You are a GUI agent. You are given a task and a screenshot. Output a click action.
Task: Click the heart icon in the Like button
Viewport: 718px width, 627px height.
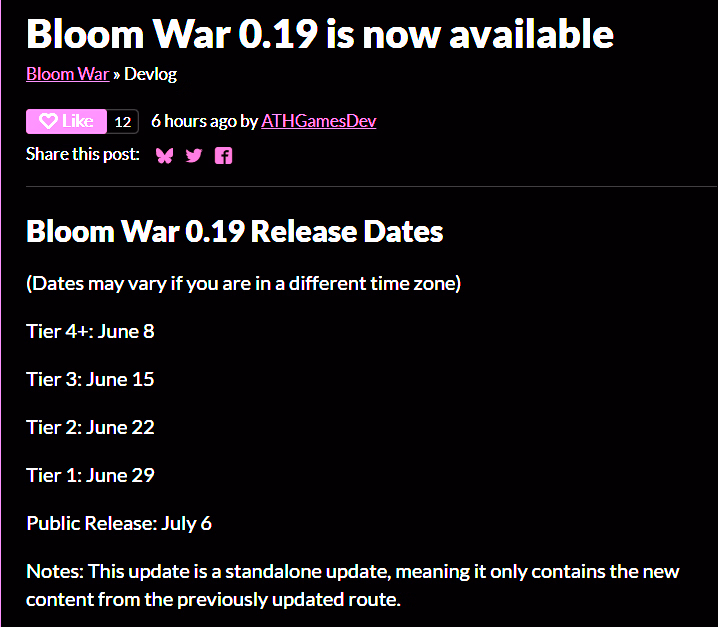click(48, 121)
